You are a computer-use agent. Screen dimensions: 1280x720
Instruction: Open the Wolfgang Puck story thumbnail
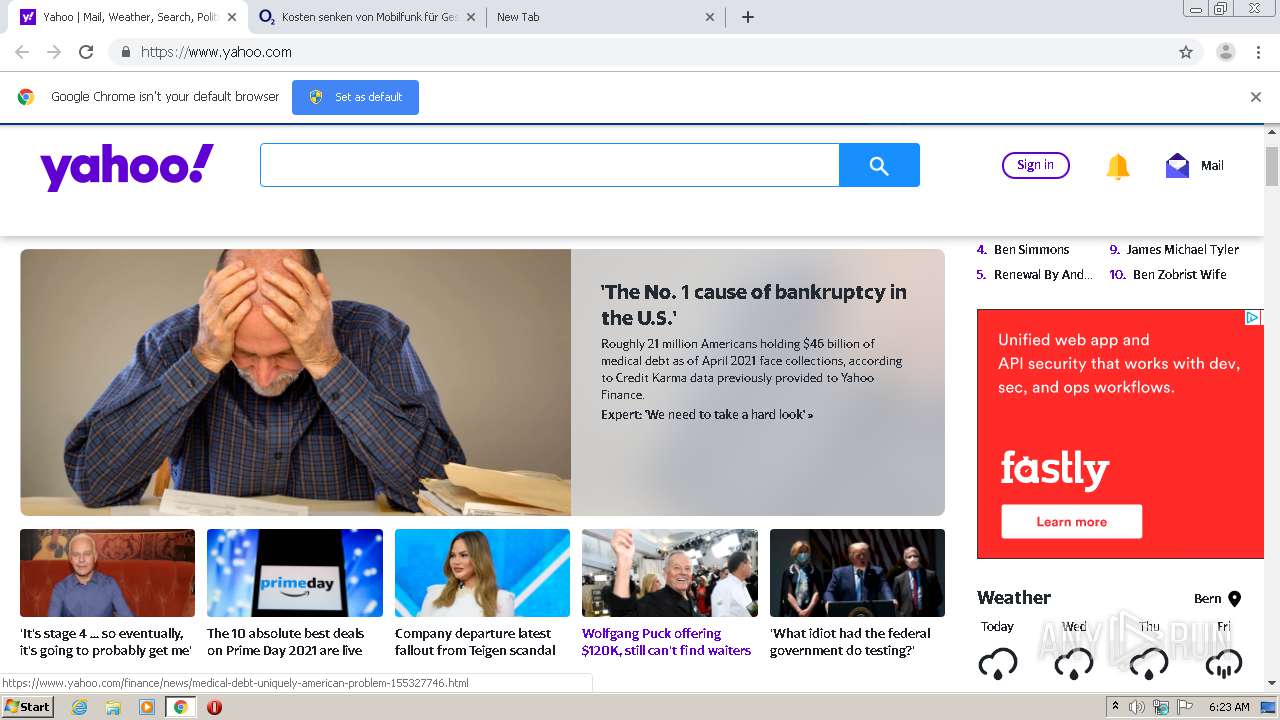tap(670, 573)
